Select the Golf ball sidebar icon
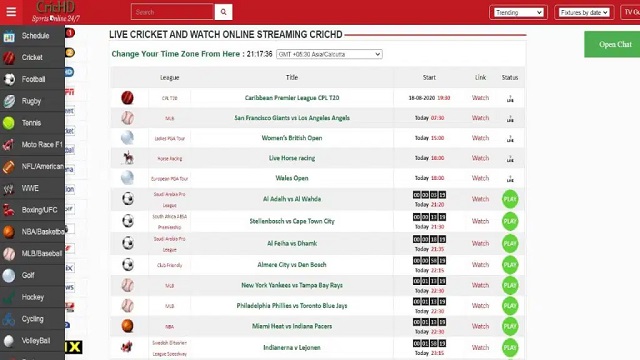The image size is (640, 360). coord(9,276)
